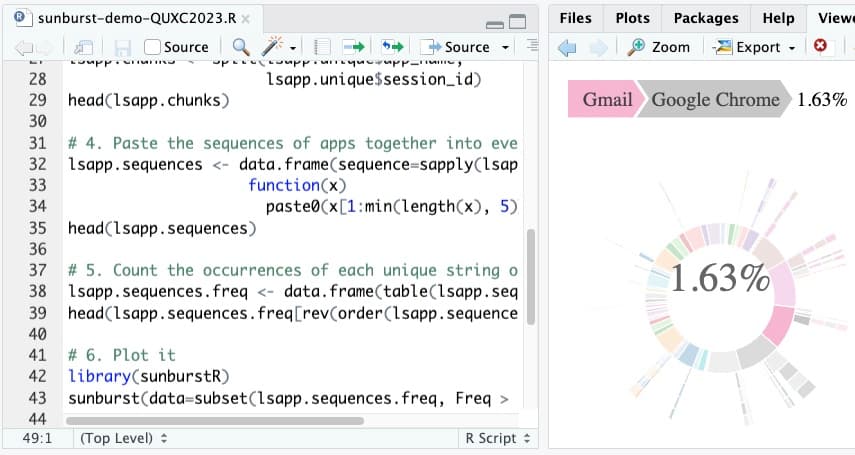Open the (Top Level) scope navigator

tap(123, 438)
